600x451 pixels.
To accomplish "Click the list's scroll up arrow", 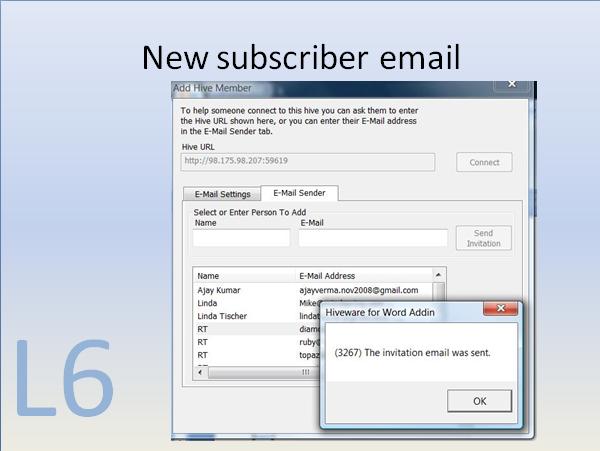I will (439, 275).
